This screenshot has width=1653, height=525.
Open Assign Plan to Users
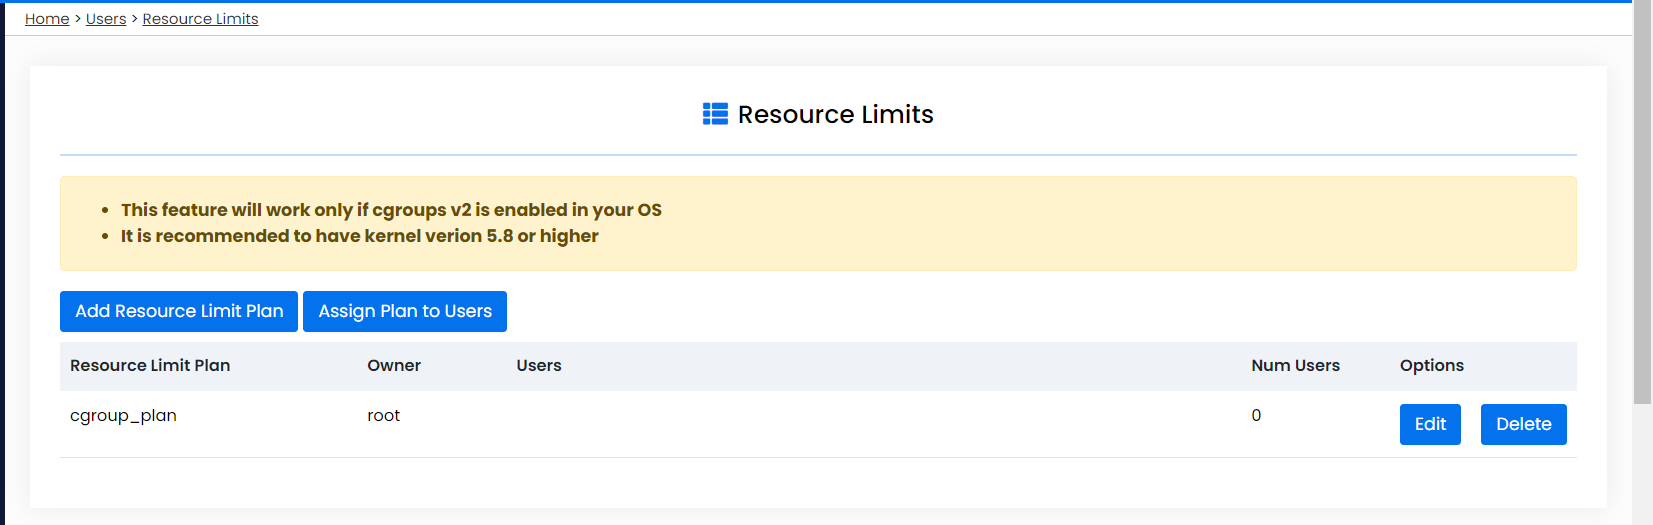405,311
